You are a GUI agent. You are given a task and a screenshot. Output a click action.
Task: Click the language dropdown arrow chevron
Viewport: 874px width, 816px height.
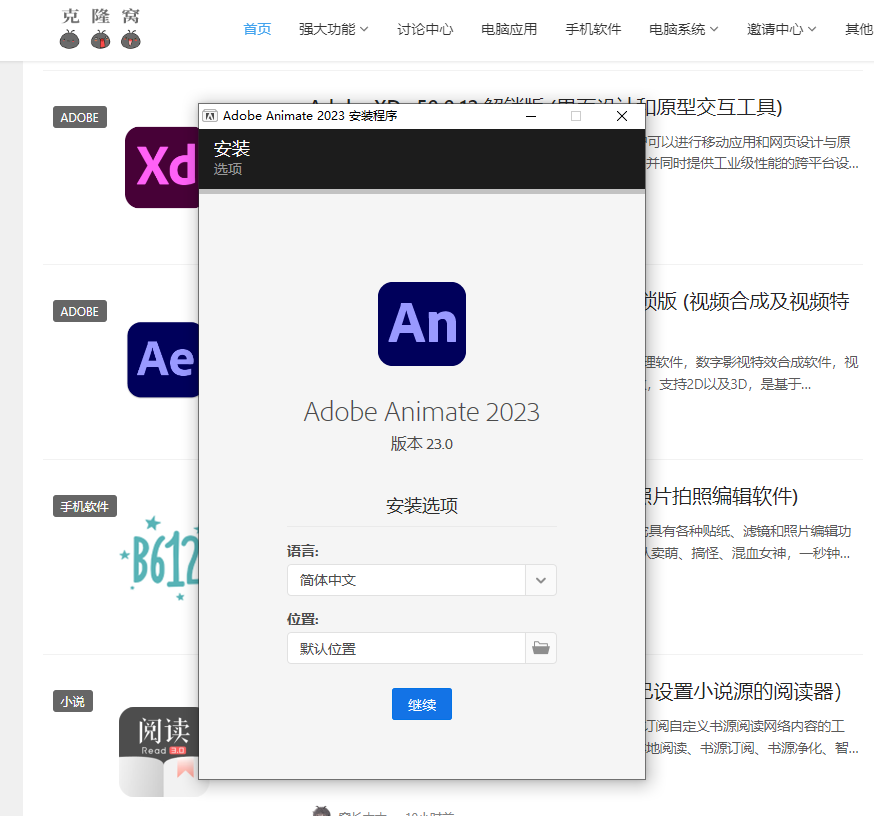540,580
